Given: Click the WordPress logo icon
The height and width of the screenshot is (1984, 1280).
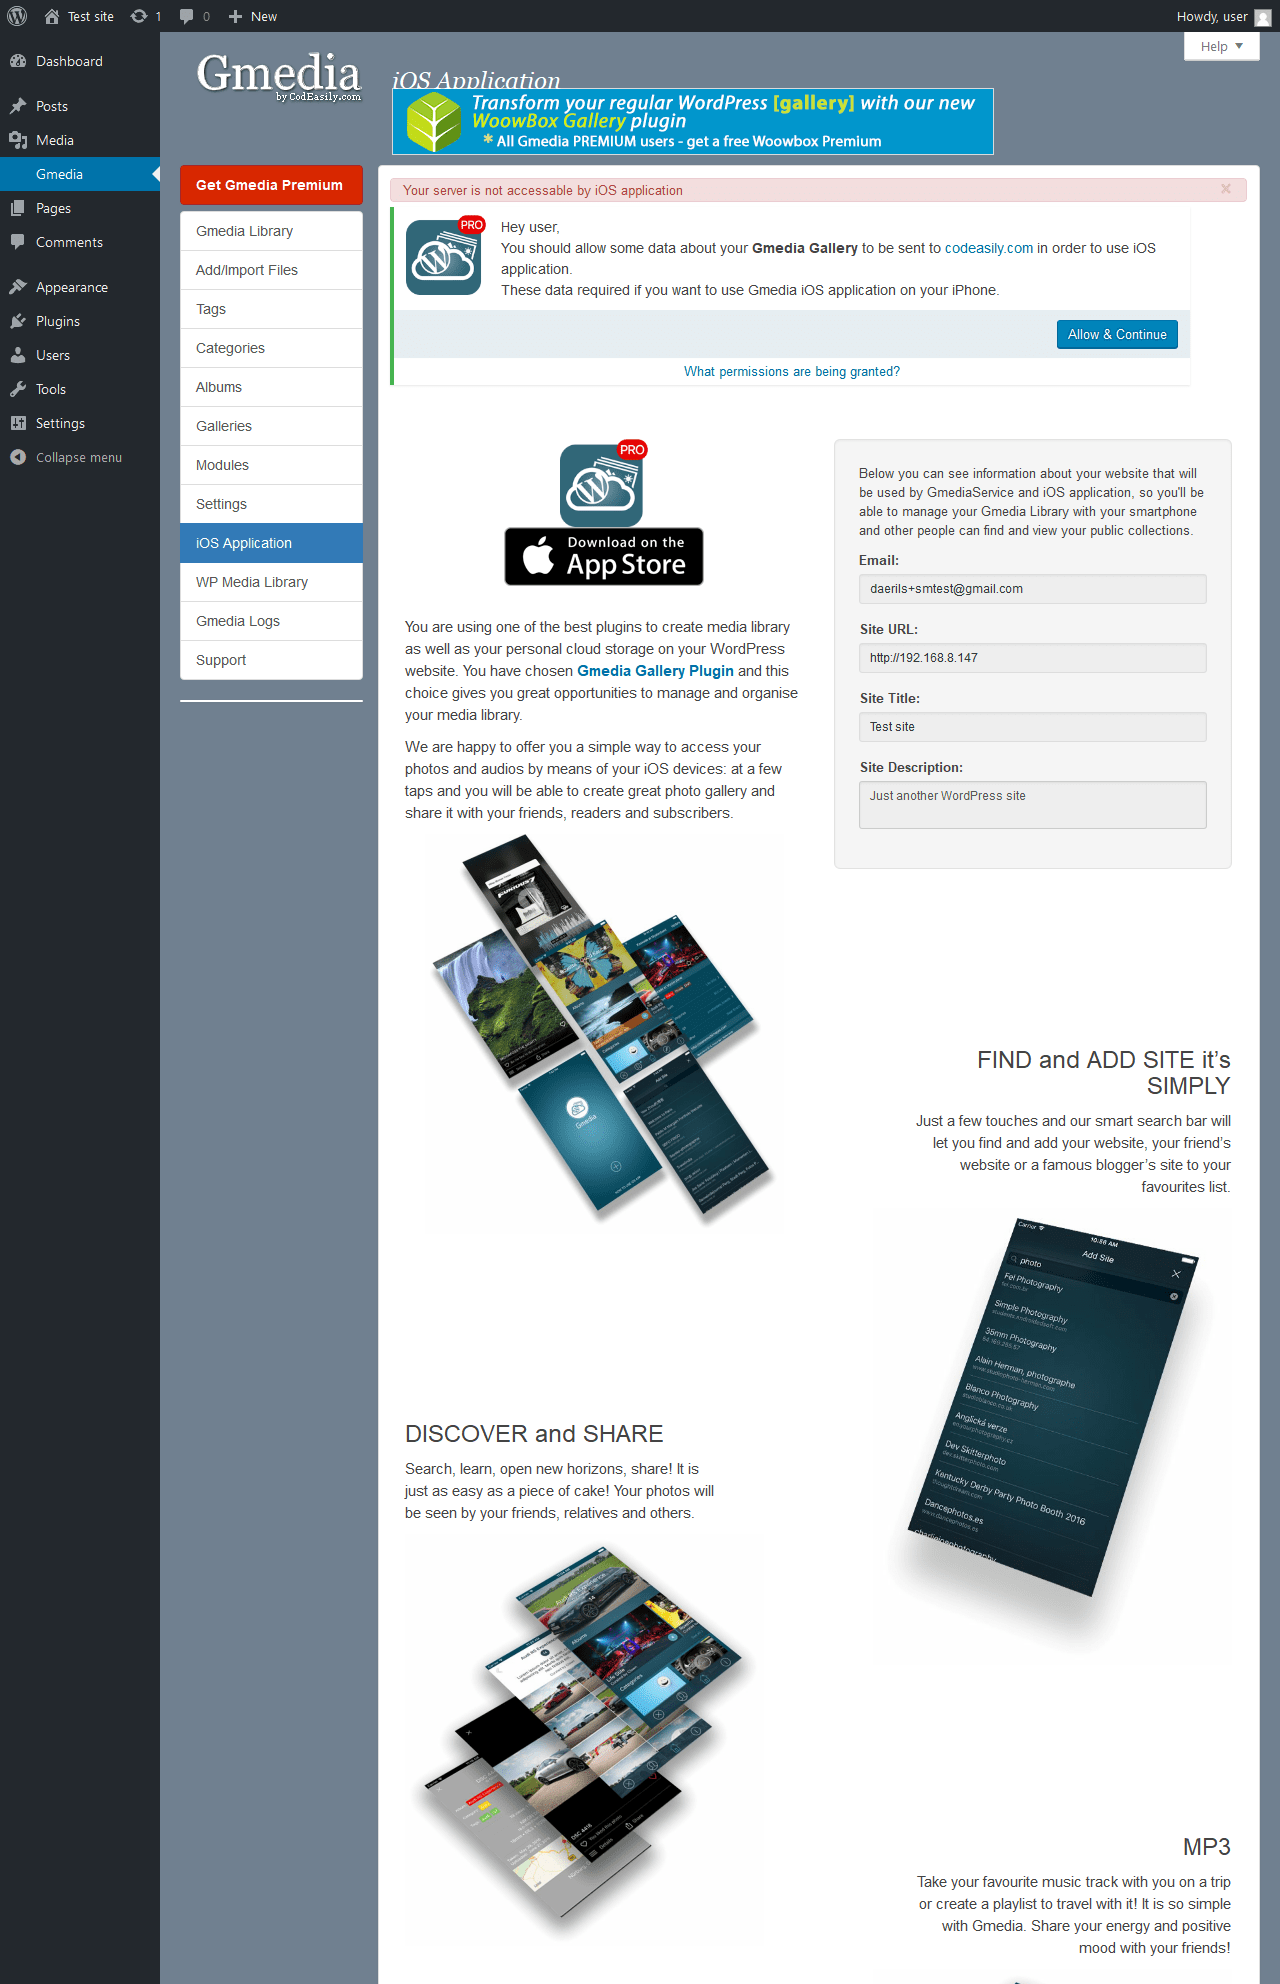Looking at the screenshot, I should (x=17, y=16).
